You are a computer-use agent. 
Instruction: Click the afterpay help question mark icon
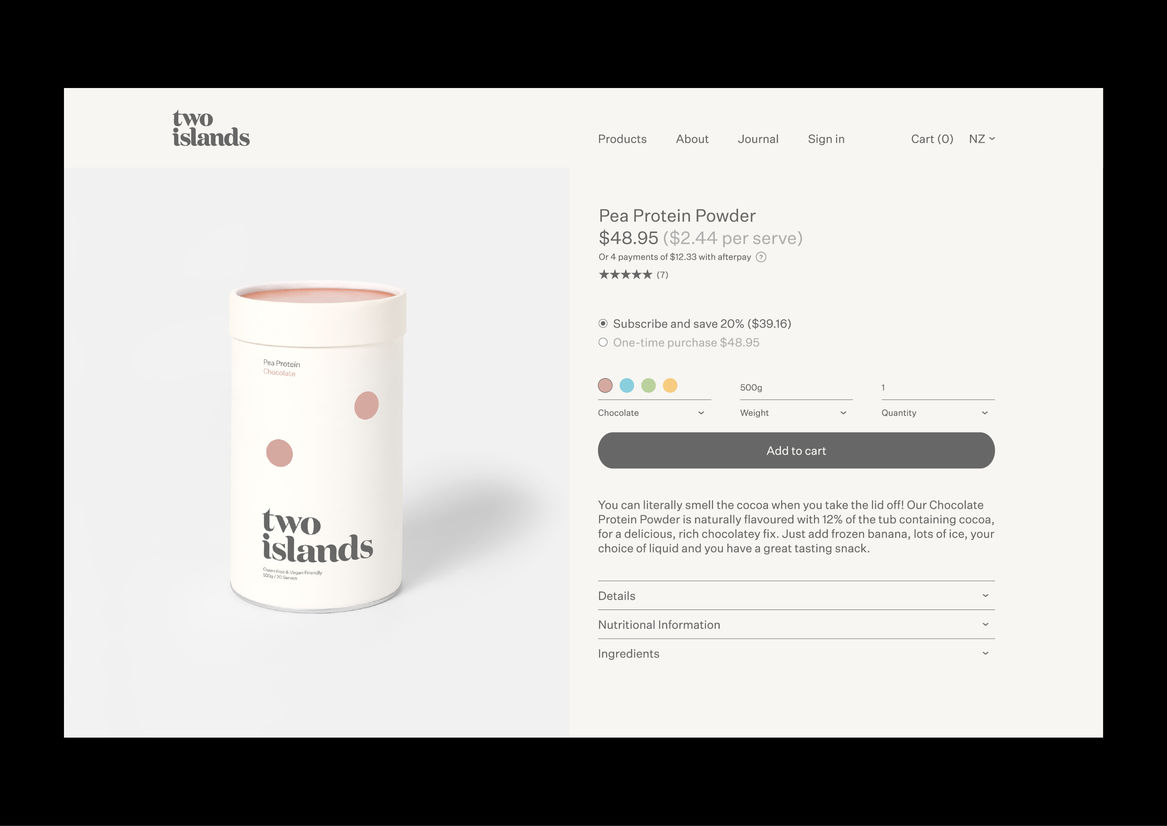click(761, 257)
